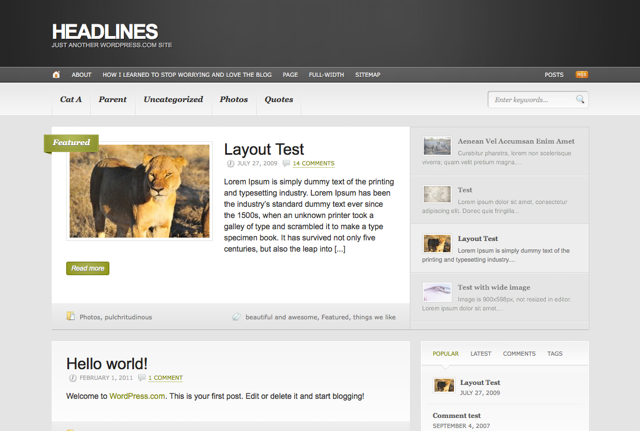
Task: Switch to the Comments tab
Action: (x=518, y=353)
